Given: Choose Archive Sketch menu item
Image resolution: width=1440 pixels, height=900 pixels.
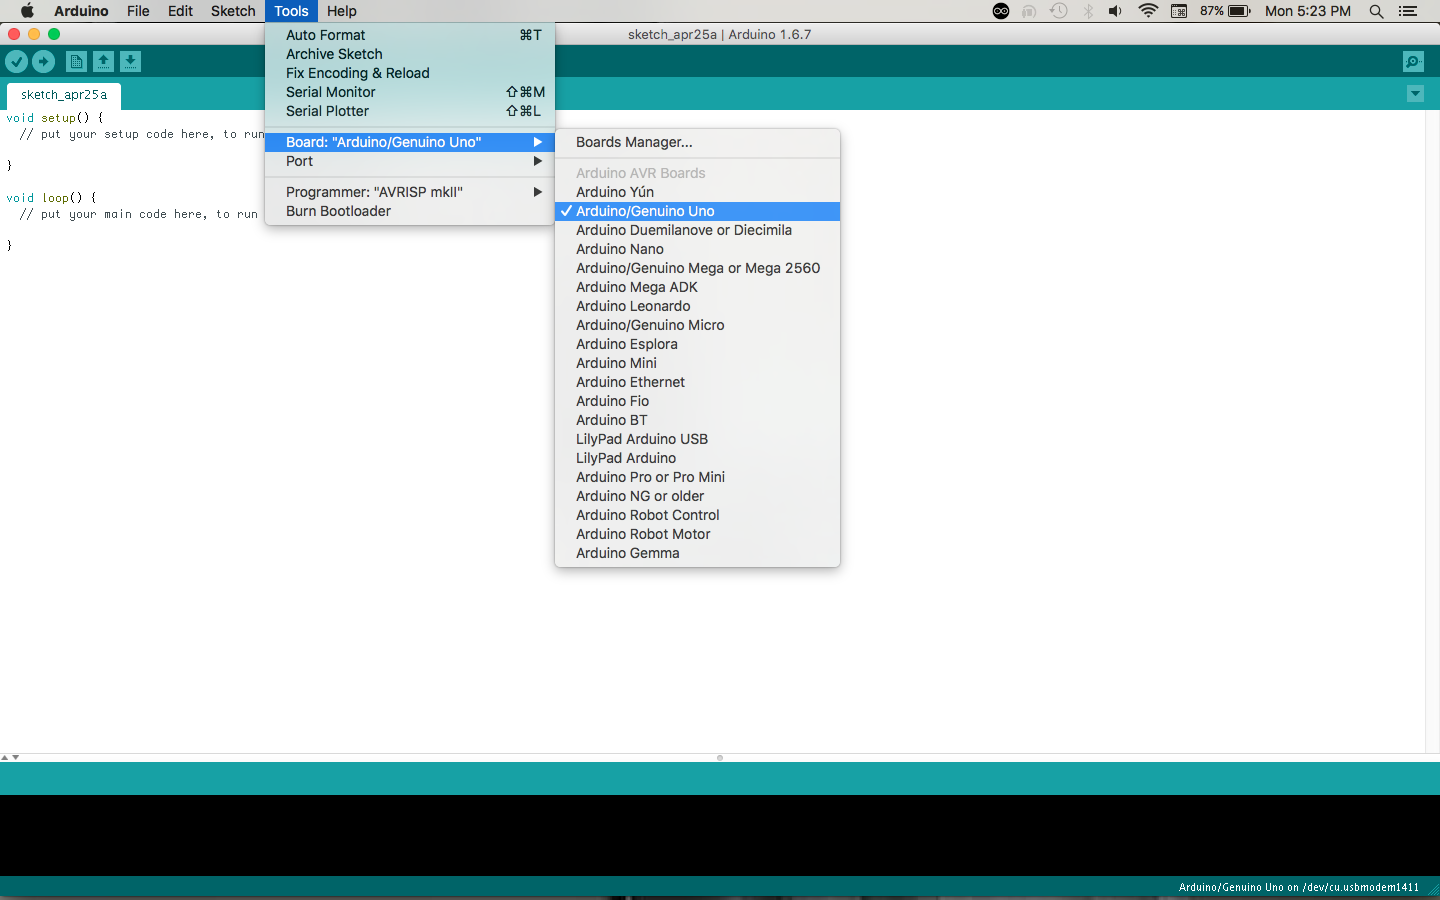Looking at the screenshot, I should (410, 54).
